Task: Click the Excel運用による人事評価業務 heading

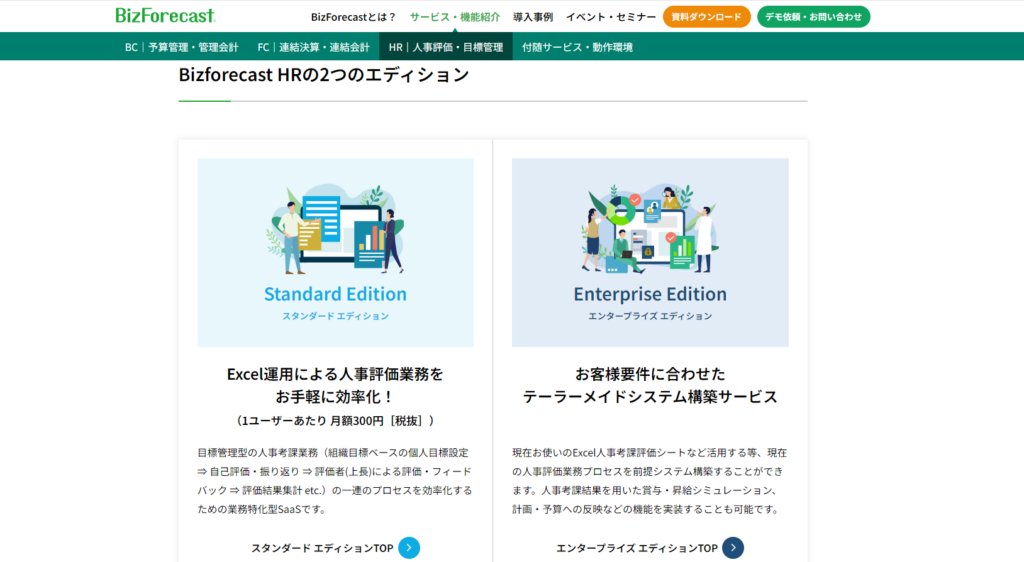Action: pyautogui.click(x=335, y=374)
